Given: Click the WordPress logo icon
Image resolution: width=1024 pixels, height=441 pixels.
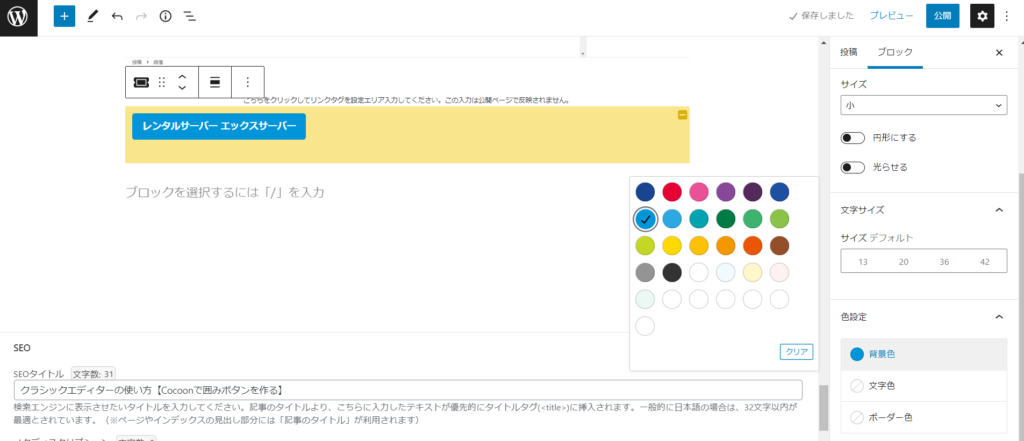Looking at the screenshot, I should [x=18, y=17].
